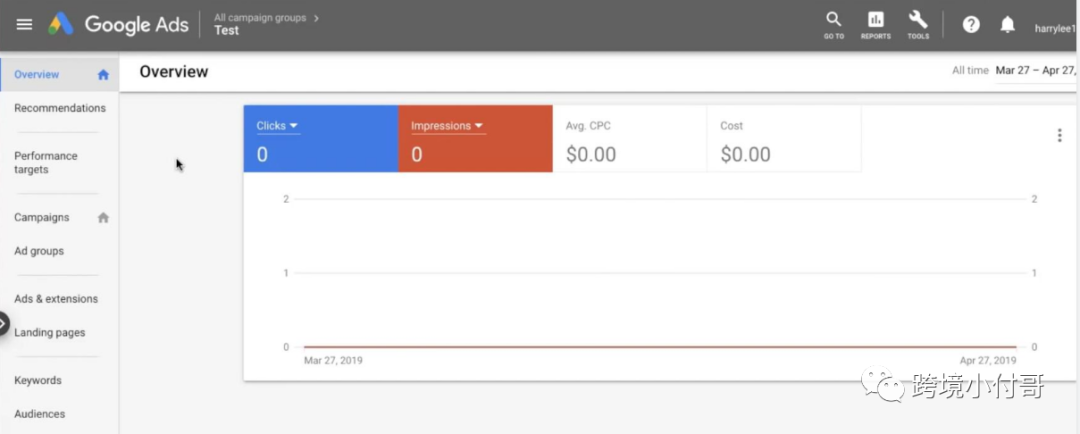Open the Help question mark icon

971,25
